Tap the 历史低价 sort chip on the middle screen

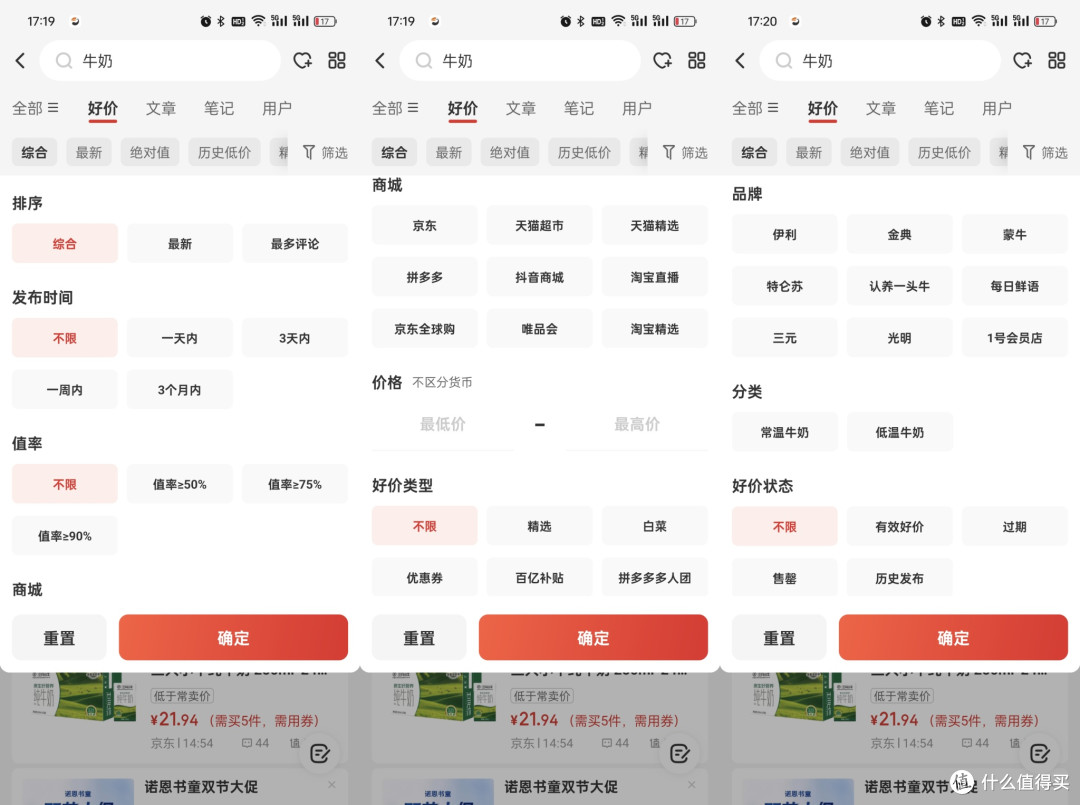pos(584,152)
